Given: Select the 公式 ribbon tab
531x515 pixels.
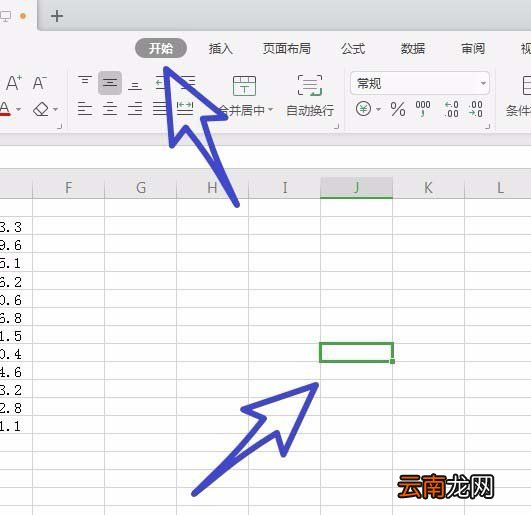Looking at the screenshot, I should (x=353, y=49).
